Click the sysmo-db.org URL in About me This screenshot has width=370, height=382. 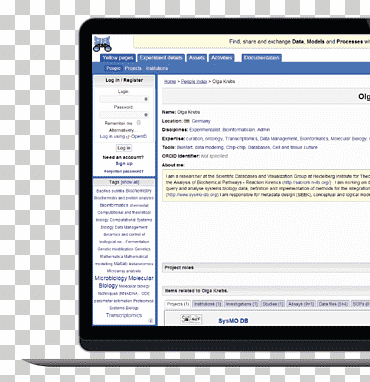pos(193,195)
